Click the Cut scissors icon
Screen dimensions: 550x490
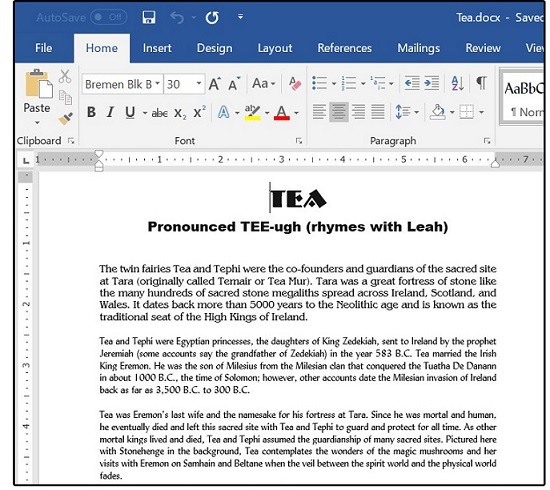tap(65, 76)
